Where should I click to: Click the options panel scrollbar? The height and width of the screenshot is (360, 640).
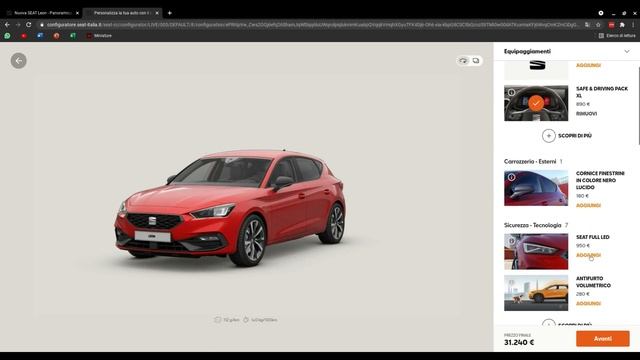coord(639,106)
